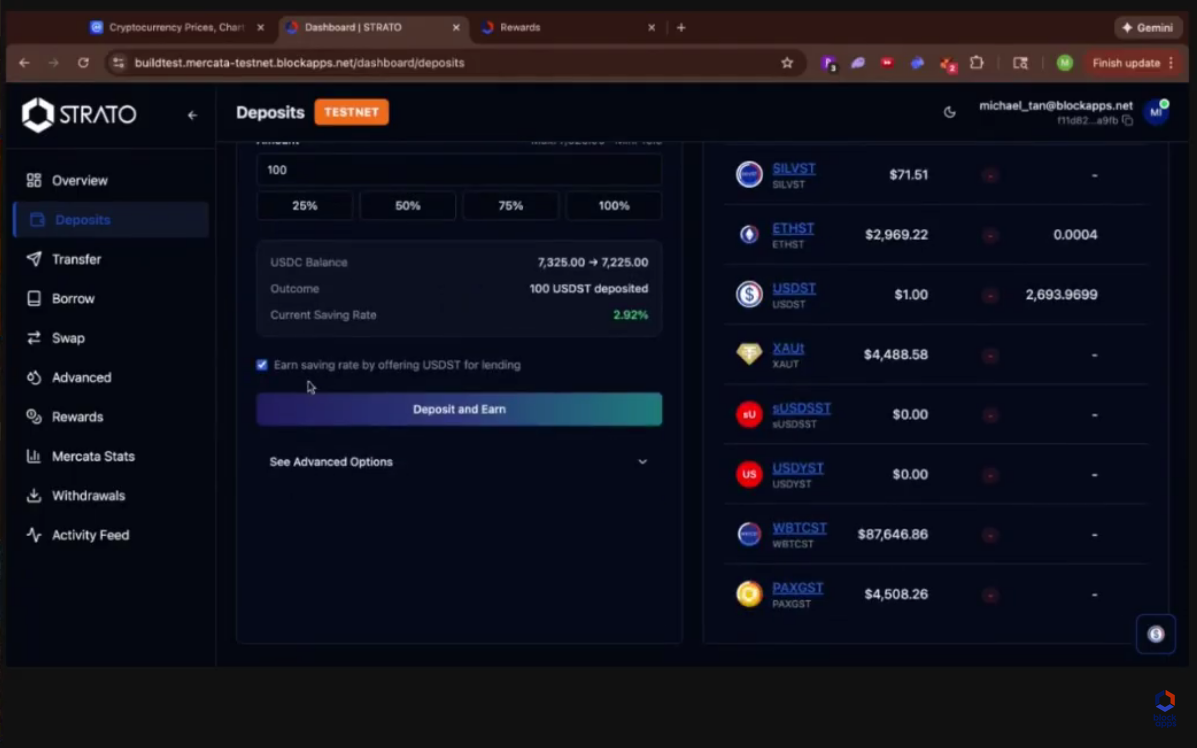Screen dimensions: 1197x748
Task: Open the Swap page in sidebar
Action: click(x=68, y=338)
